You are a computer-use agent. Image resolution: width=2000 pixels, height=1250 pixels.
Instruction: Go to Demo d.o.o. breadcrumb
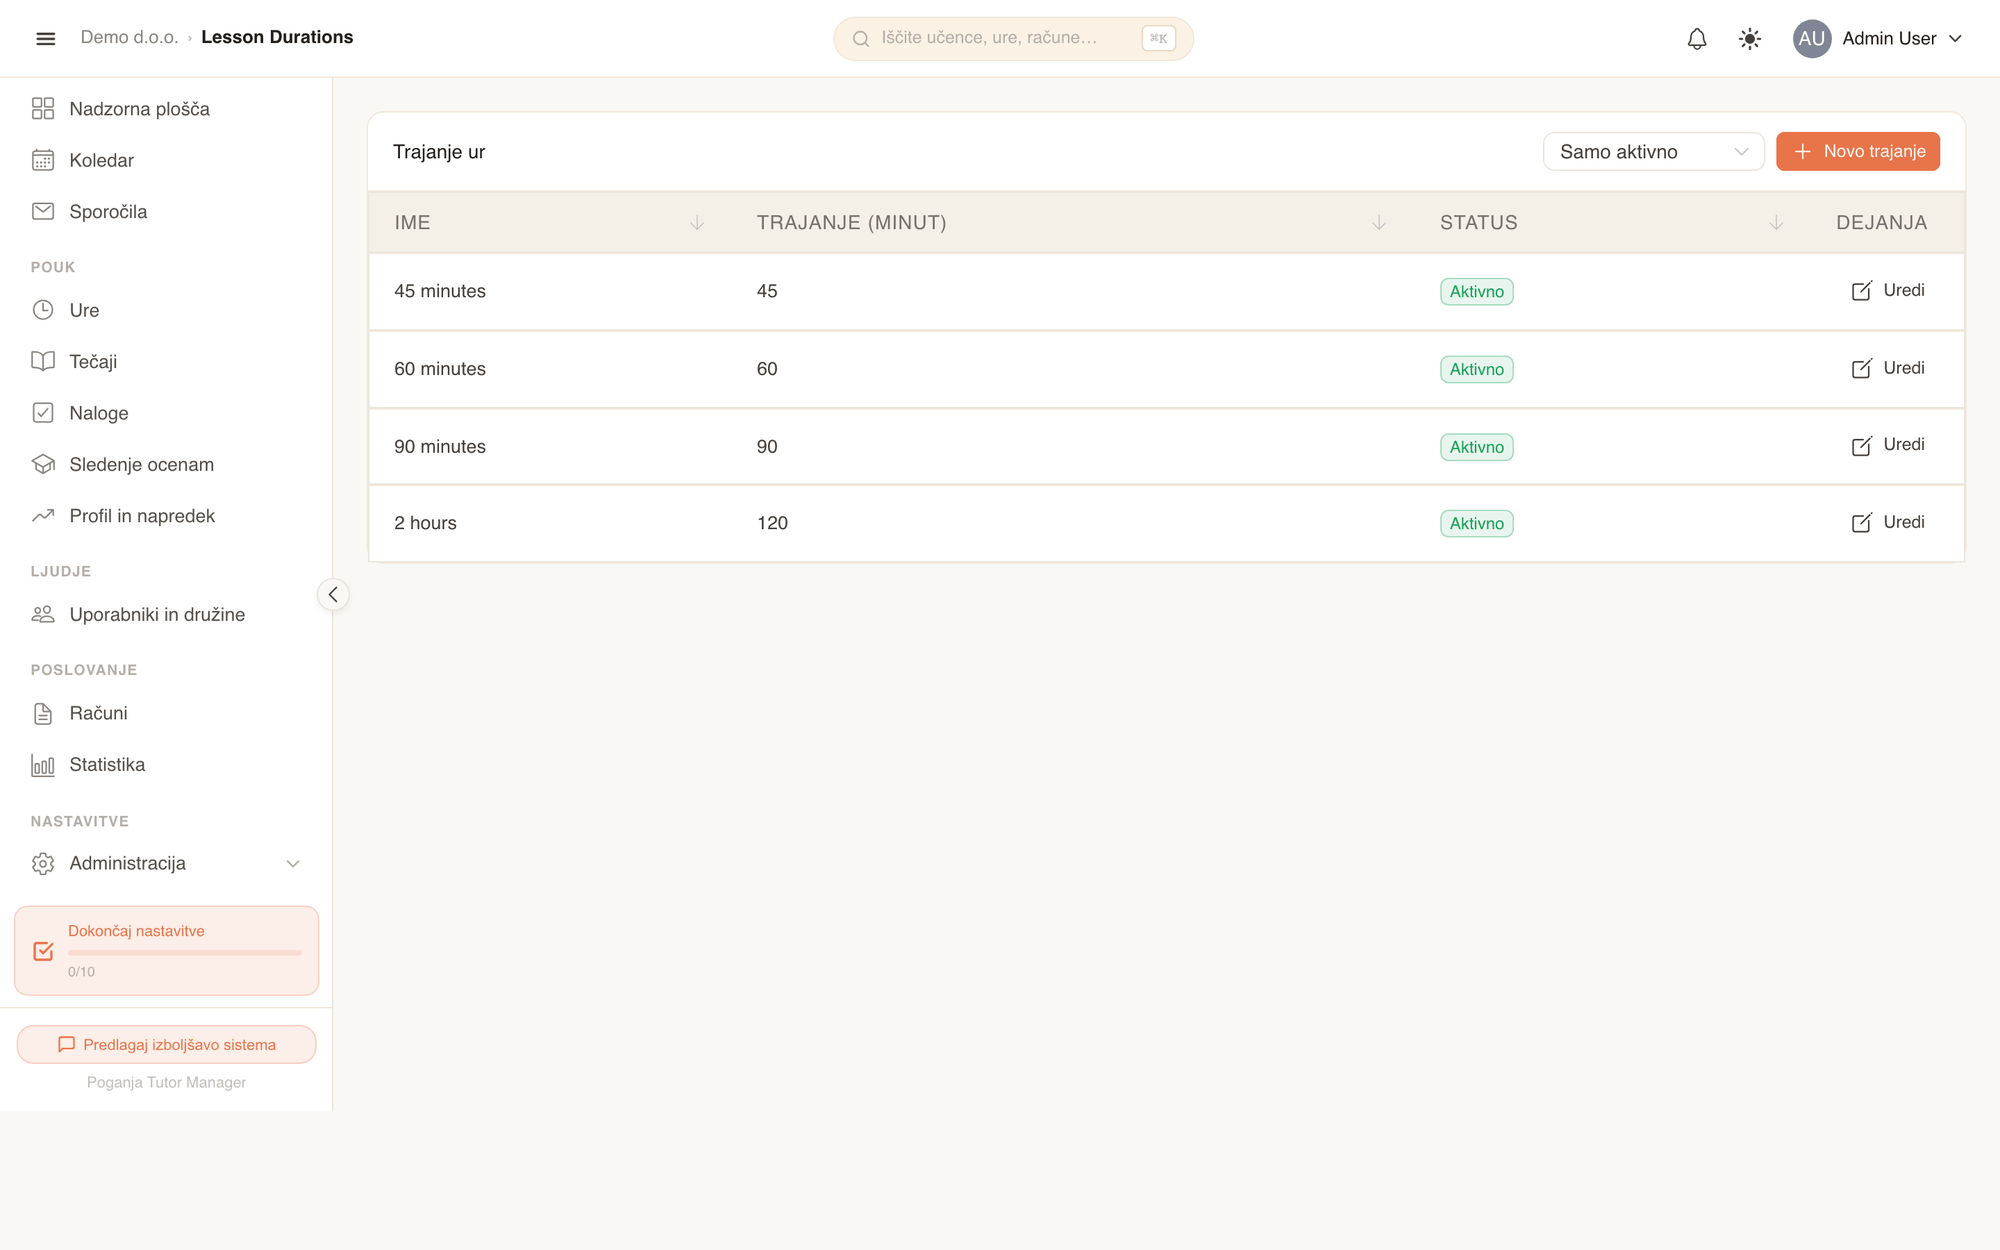(129, 37)
